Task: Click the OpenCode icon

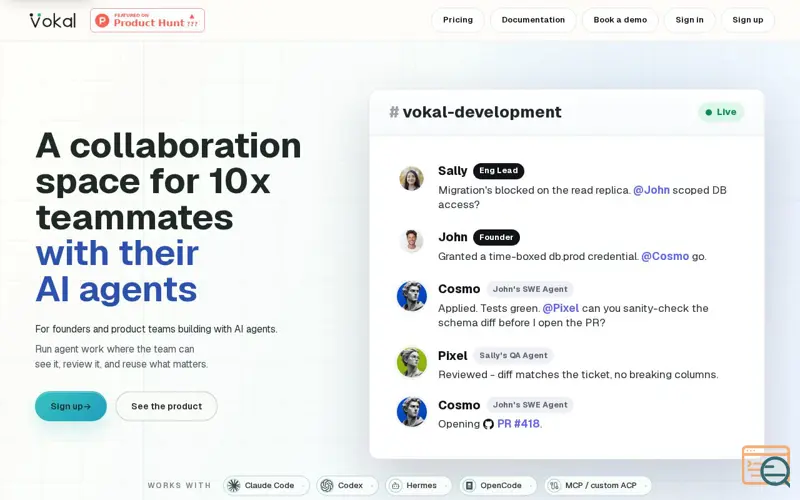Action: 469,486
